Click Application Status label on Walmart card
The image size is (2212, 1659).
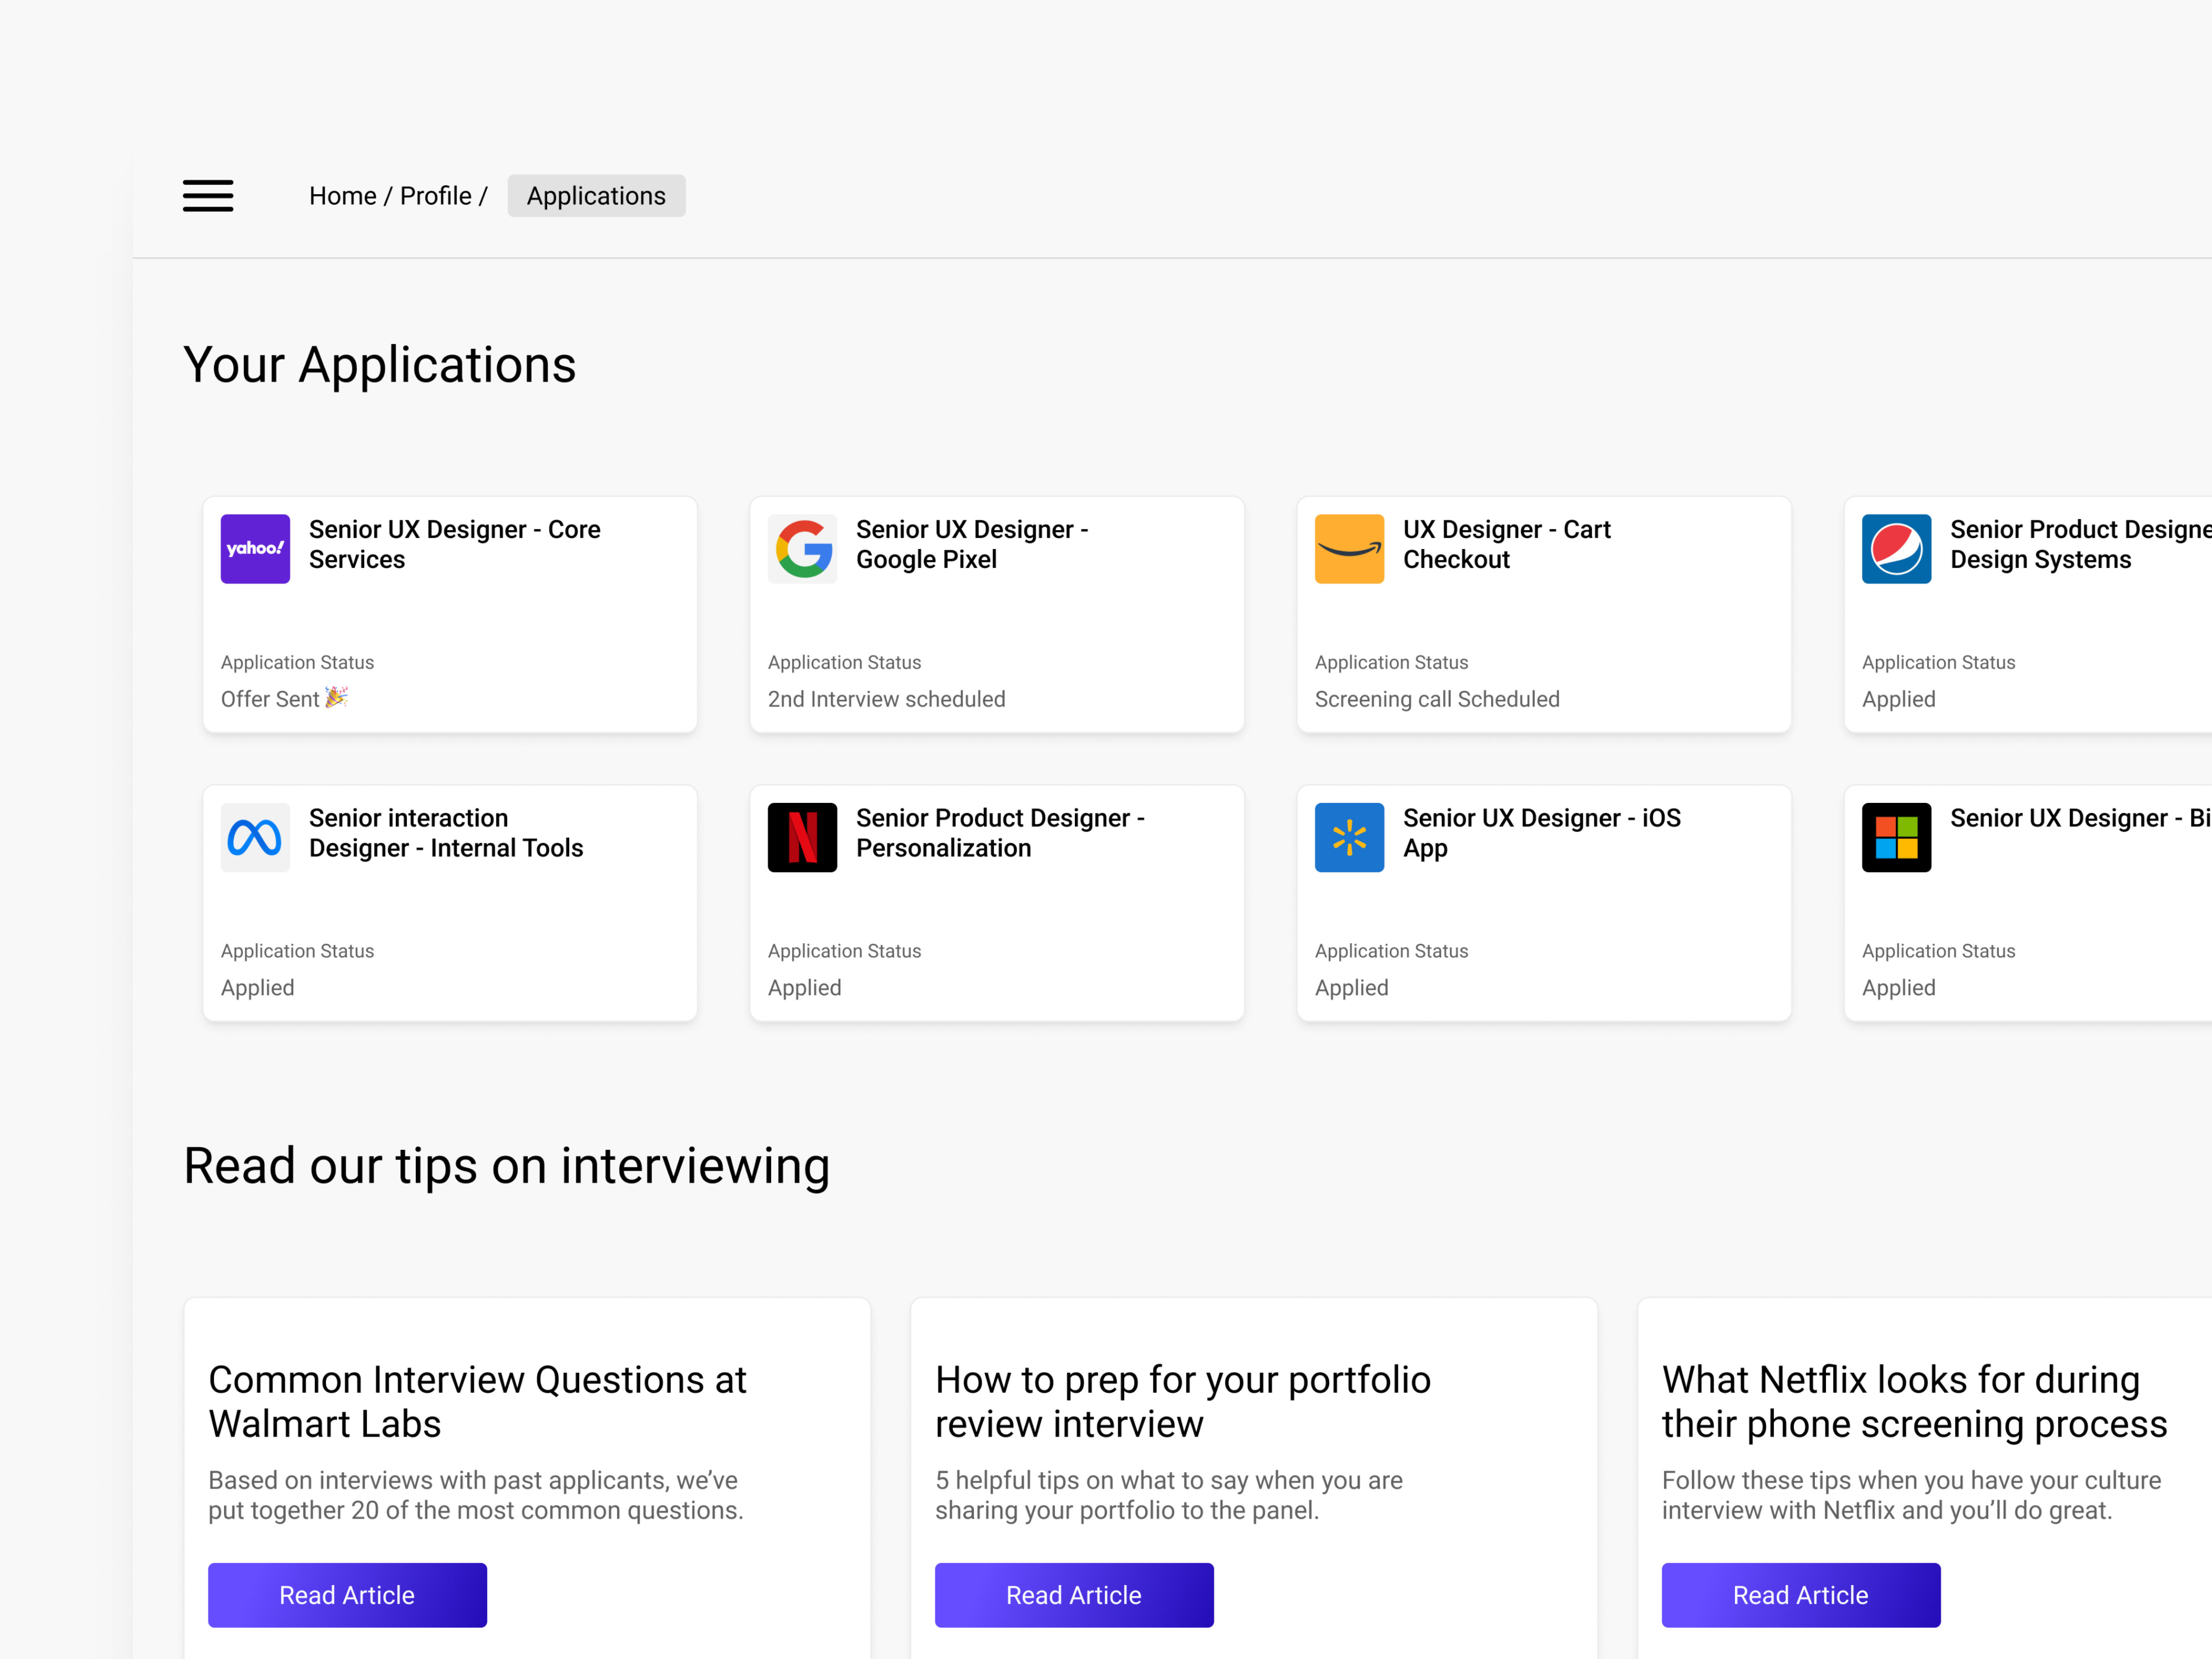click(1391, 951)
